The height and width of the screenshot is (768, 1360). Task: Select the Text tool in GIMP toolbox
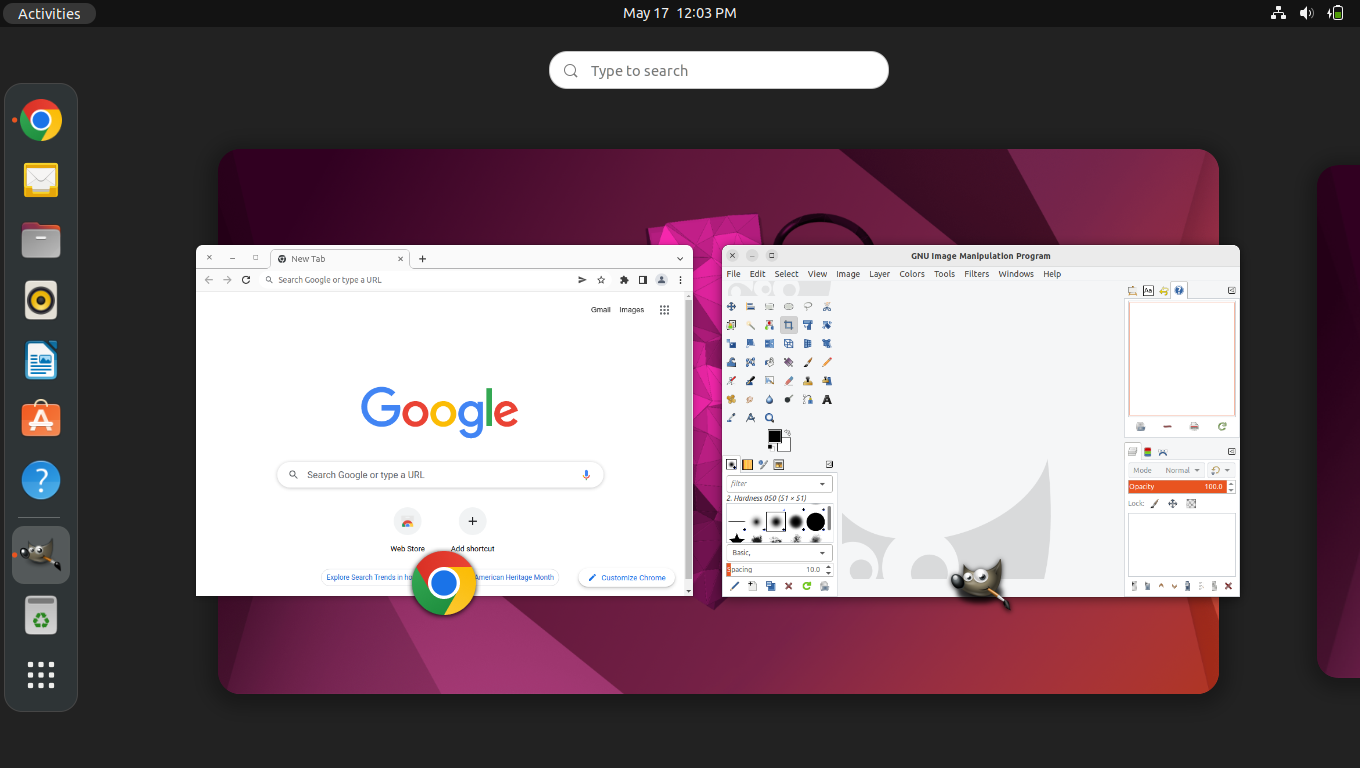[x=827, y=400]
